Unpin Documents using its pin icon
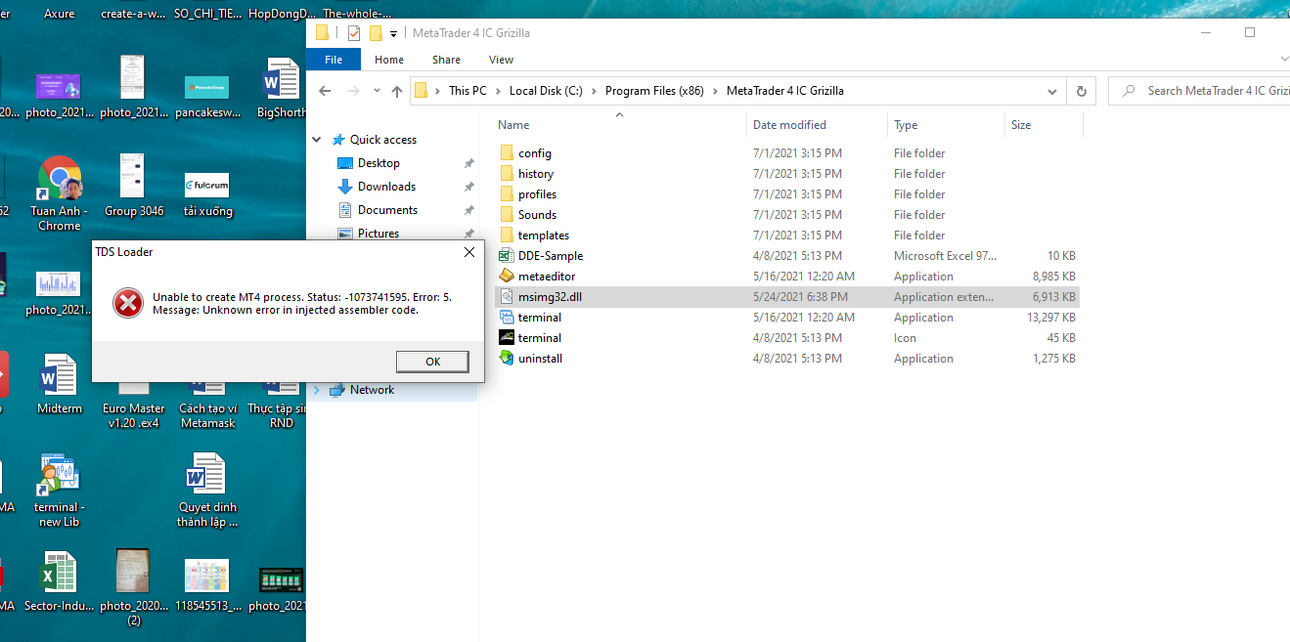Image resolution: width=1290 pixels, height=642 pixels. click(x=469, y=210)
